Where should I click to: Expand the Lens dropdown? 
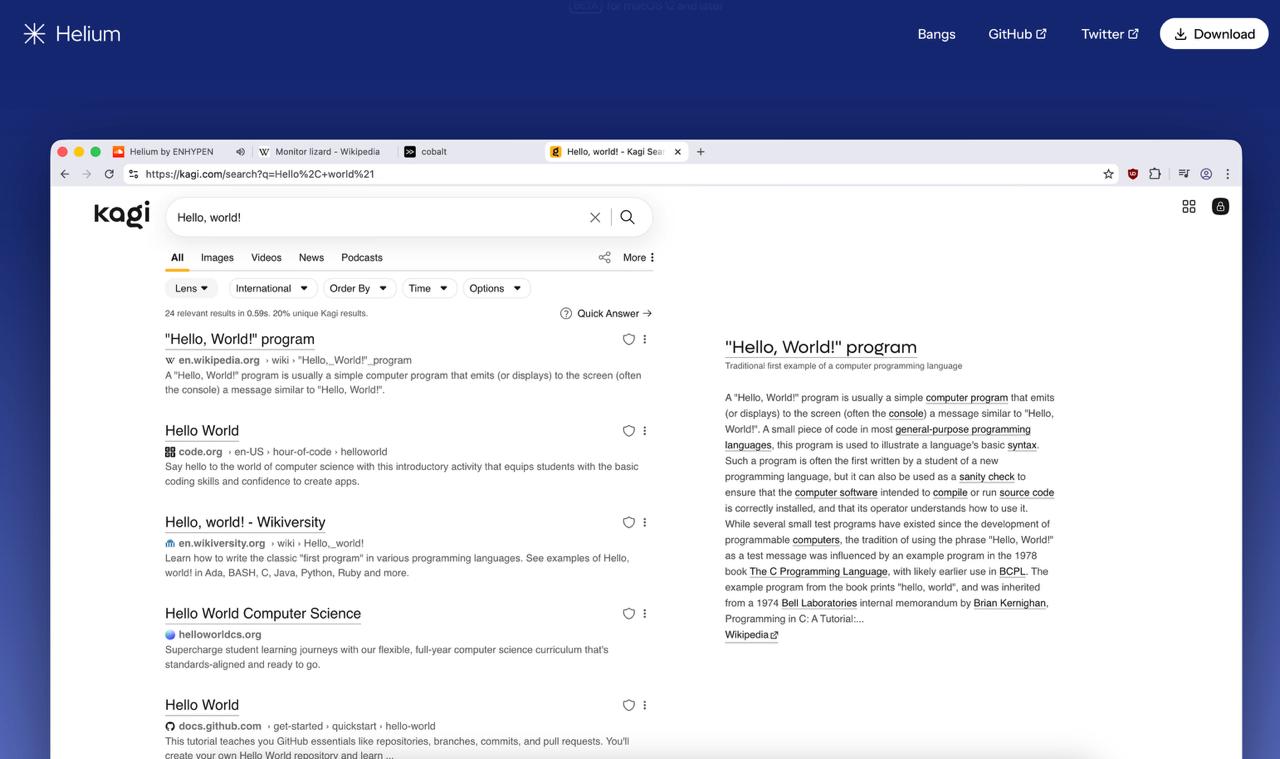coord(191,288)
